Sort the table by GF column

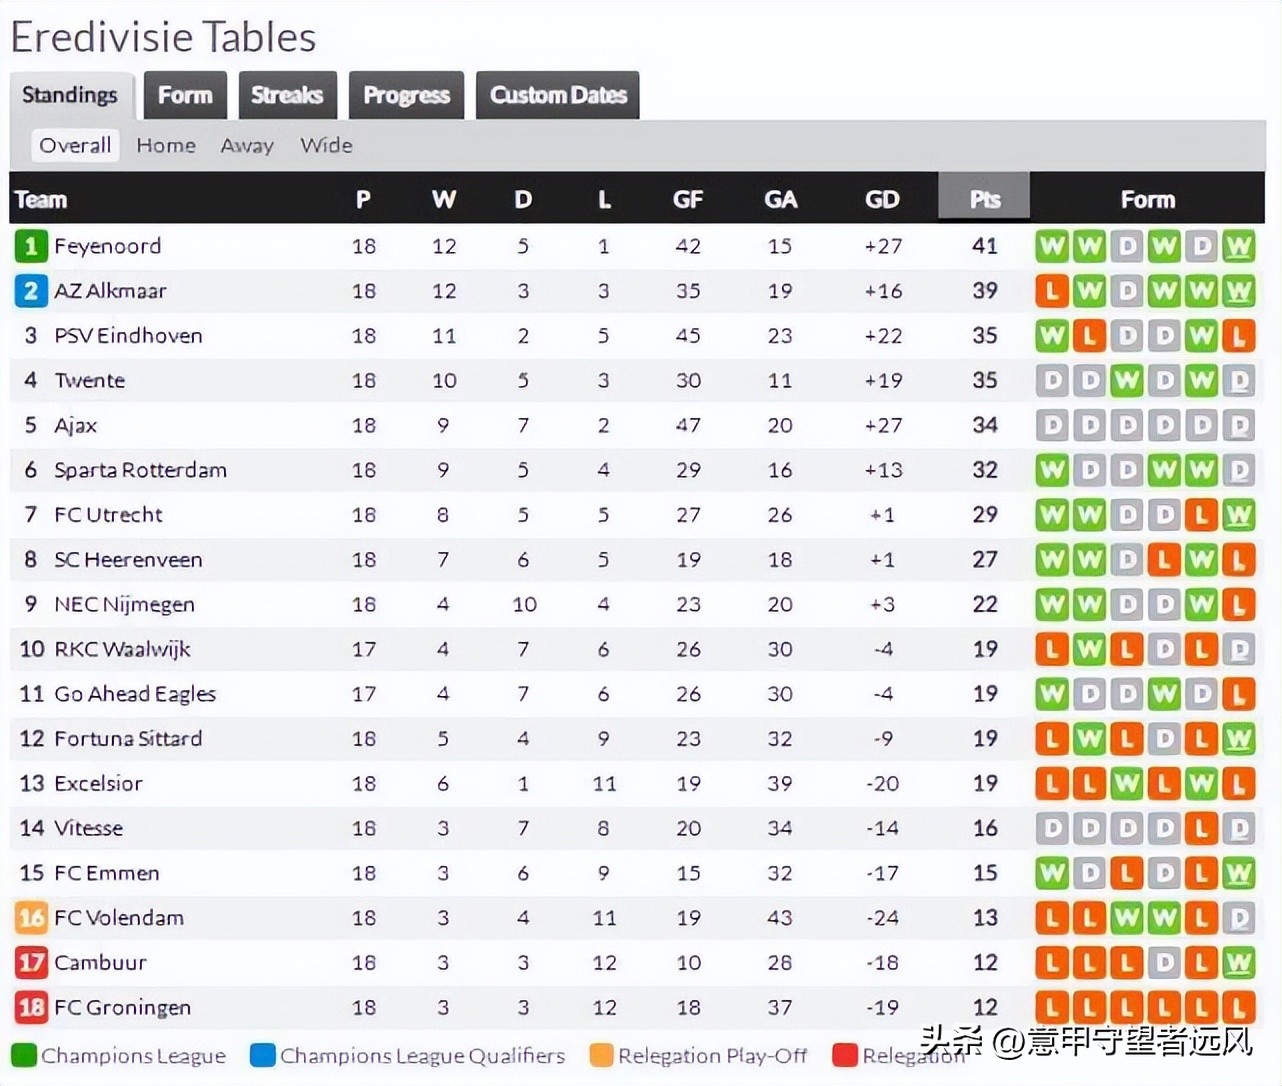pyautogui.click(x=688, y=199)
